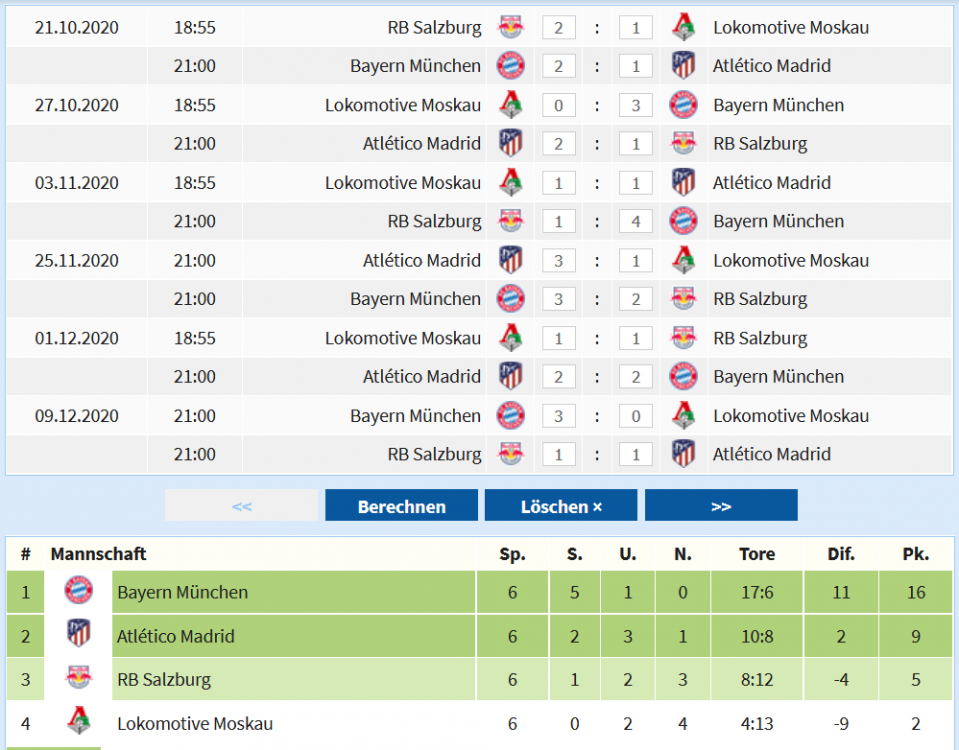Click RB Salzburg logo in standings table
The width and height of the screenshot is (959, 750).
(x=78, y=679)
